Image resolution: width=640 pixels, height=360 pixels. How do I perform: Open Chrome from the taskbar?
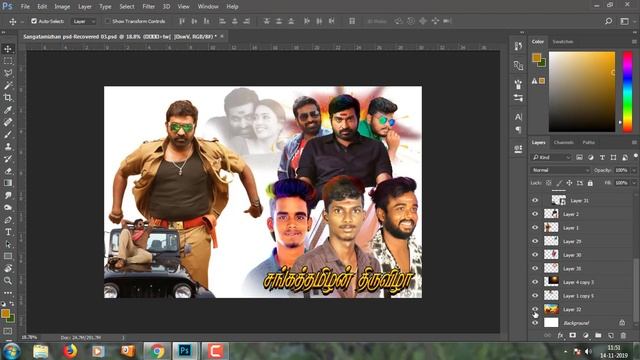click(x=157, y=351)
